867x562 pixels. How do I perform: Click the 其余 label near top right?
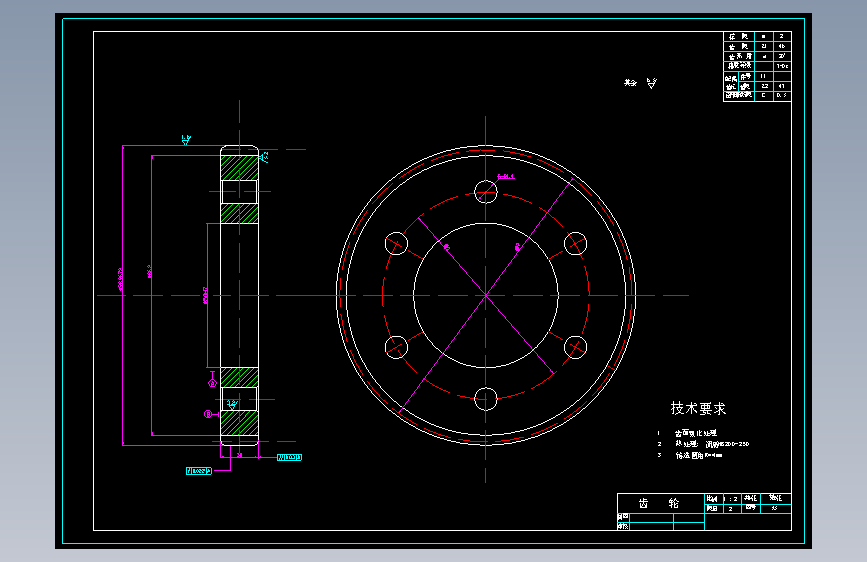tap(631, 83)
